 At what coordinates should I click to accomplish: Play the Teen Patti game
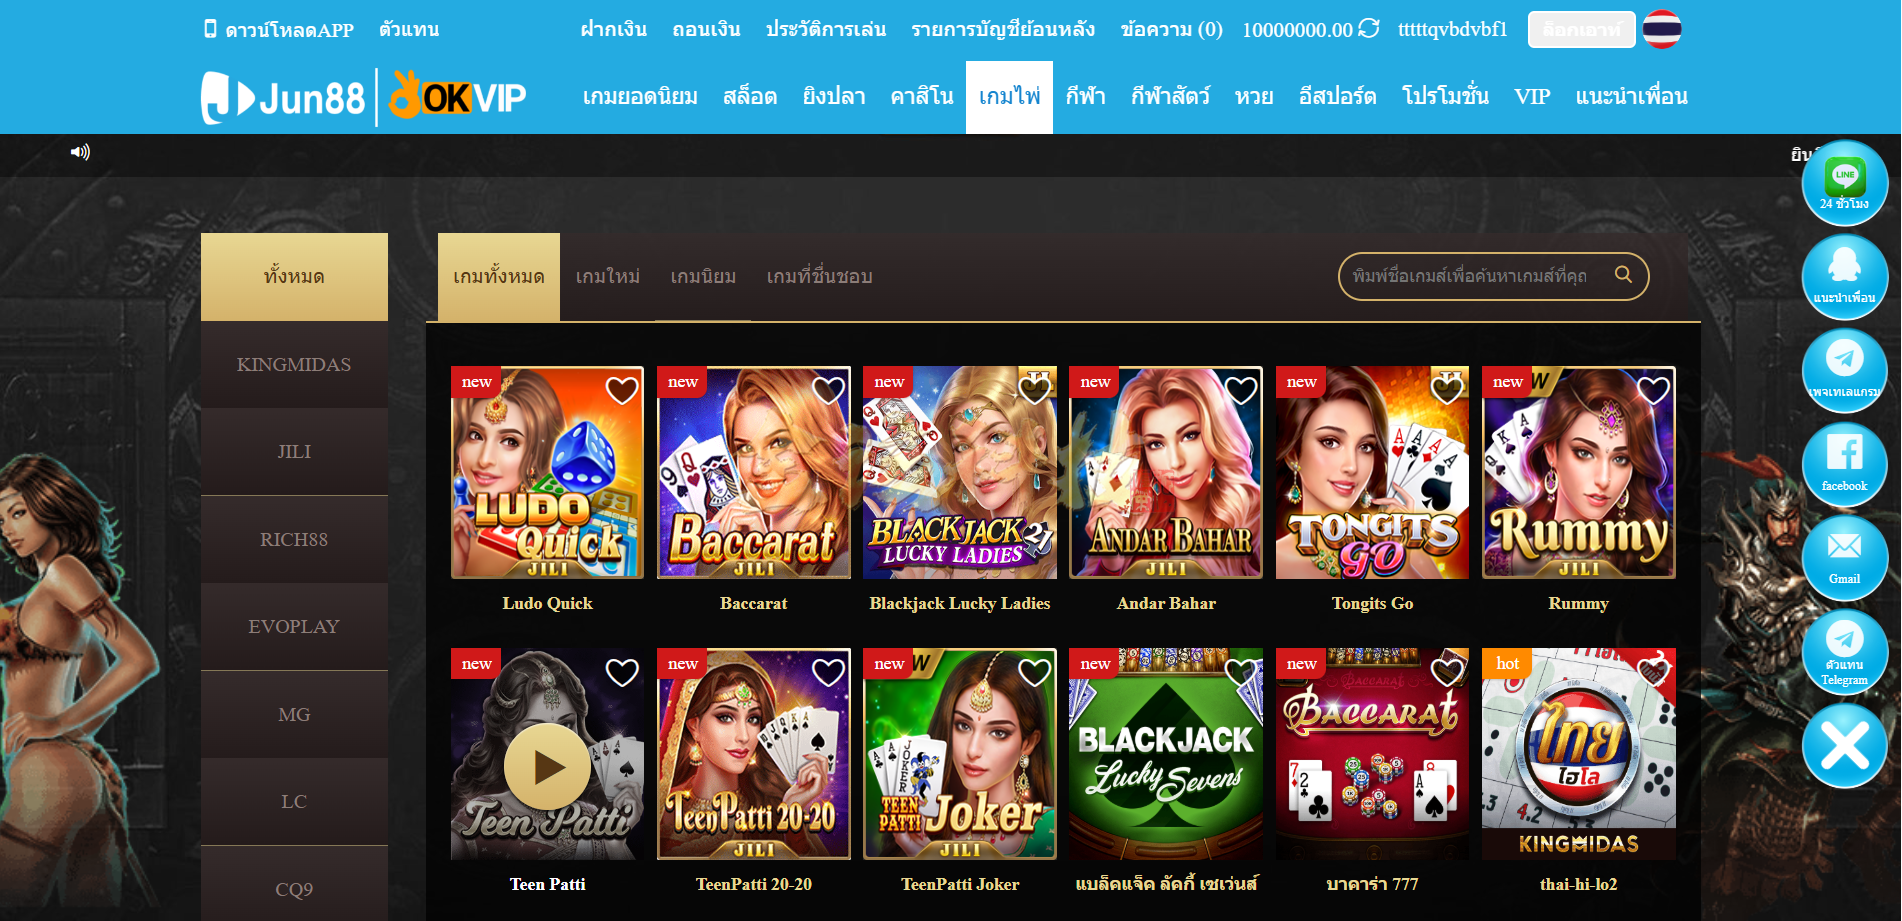pos(547,767)
